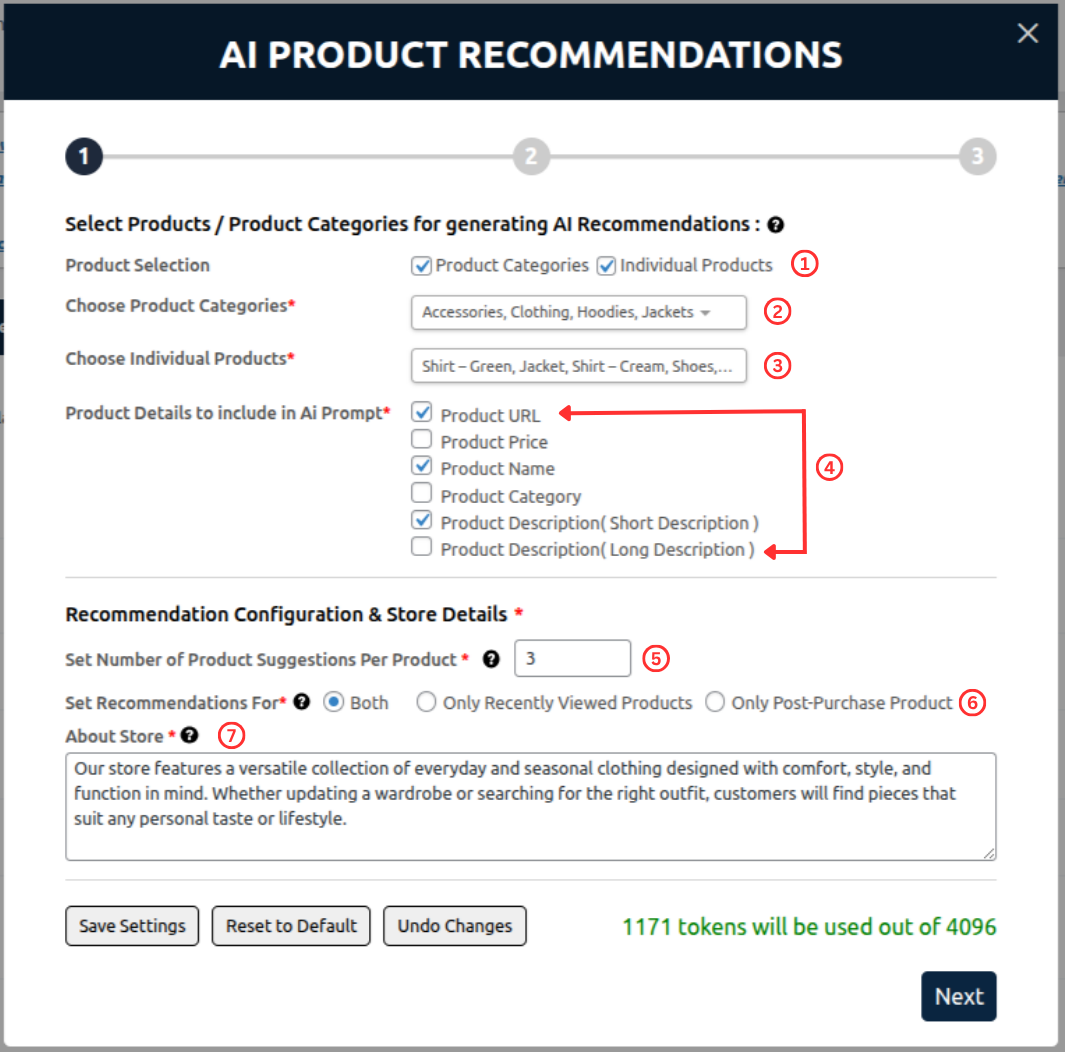Enable the Product Price checkbox
This screenshot has width=1065, height=1052.
(422, 439)
